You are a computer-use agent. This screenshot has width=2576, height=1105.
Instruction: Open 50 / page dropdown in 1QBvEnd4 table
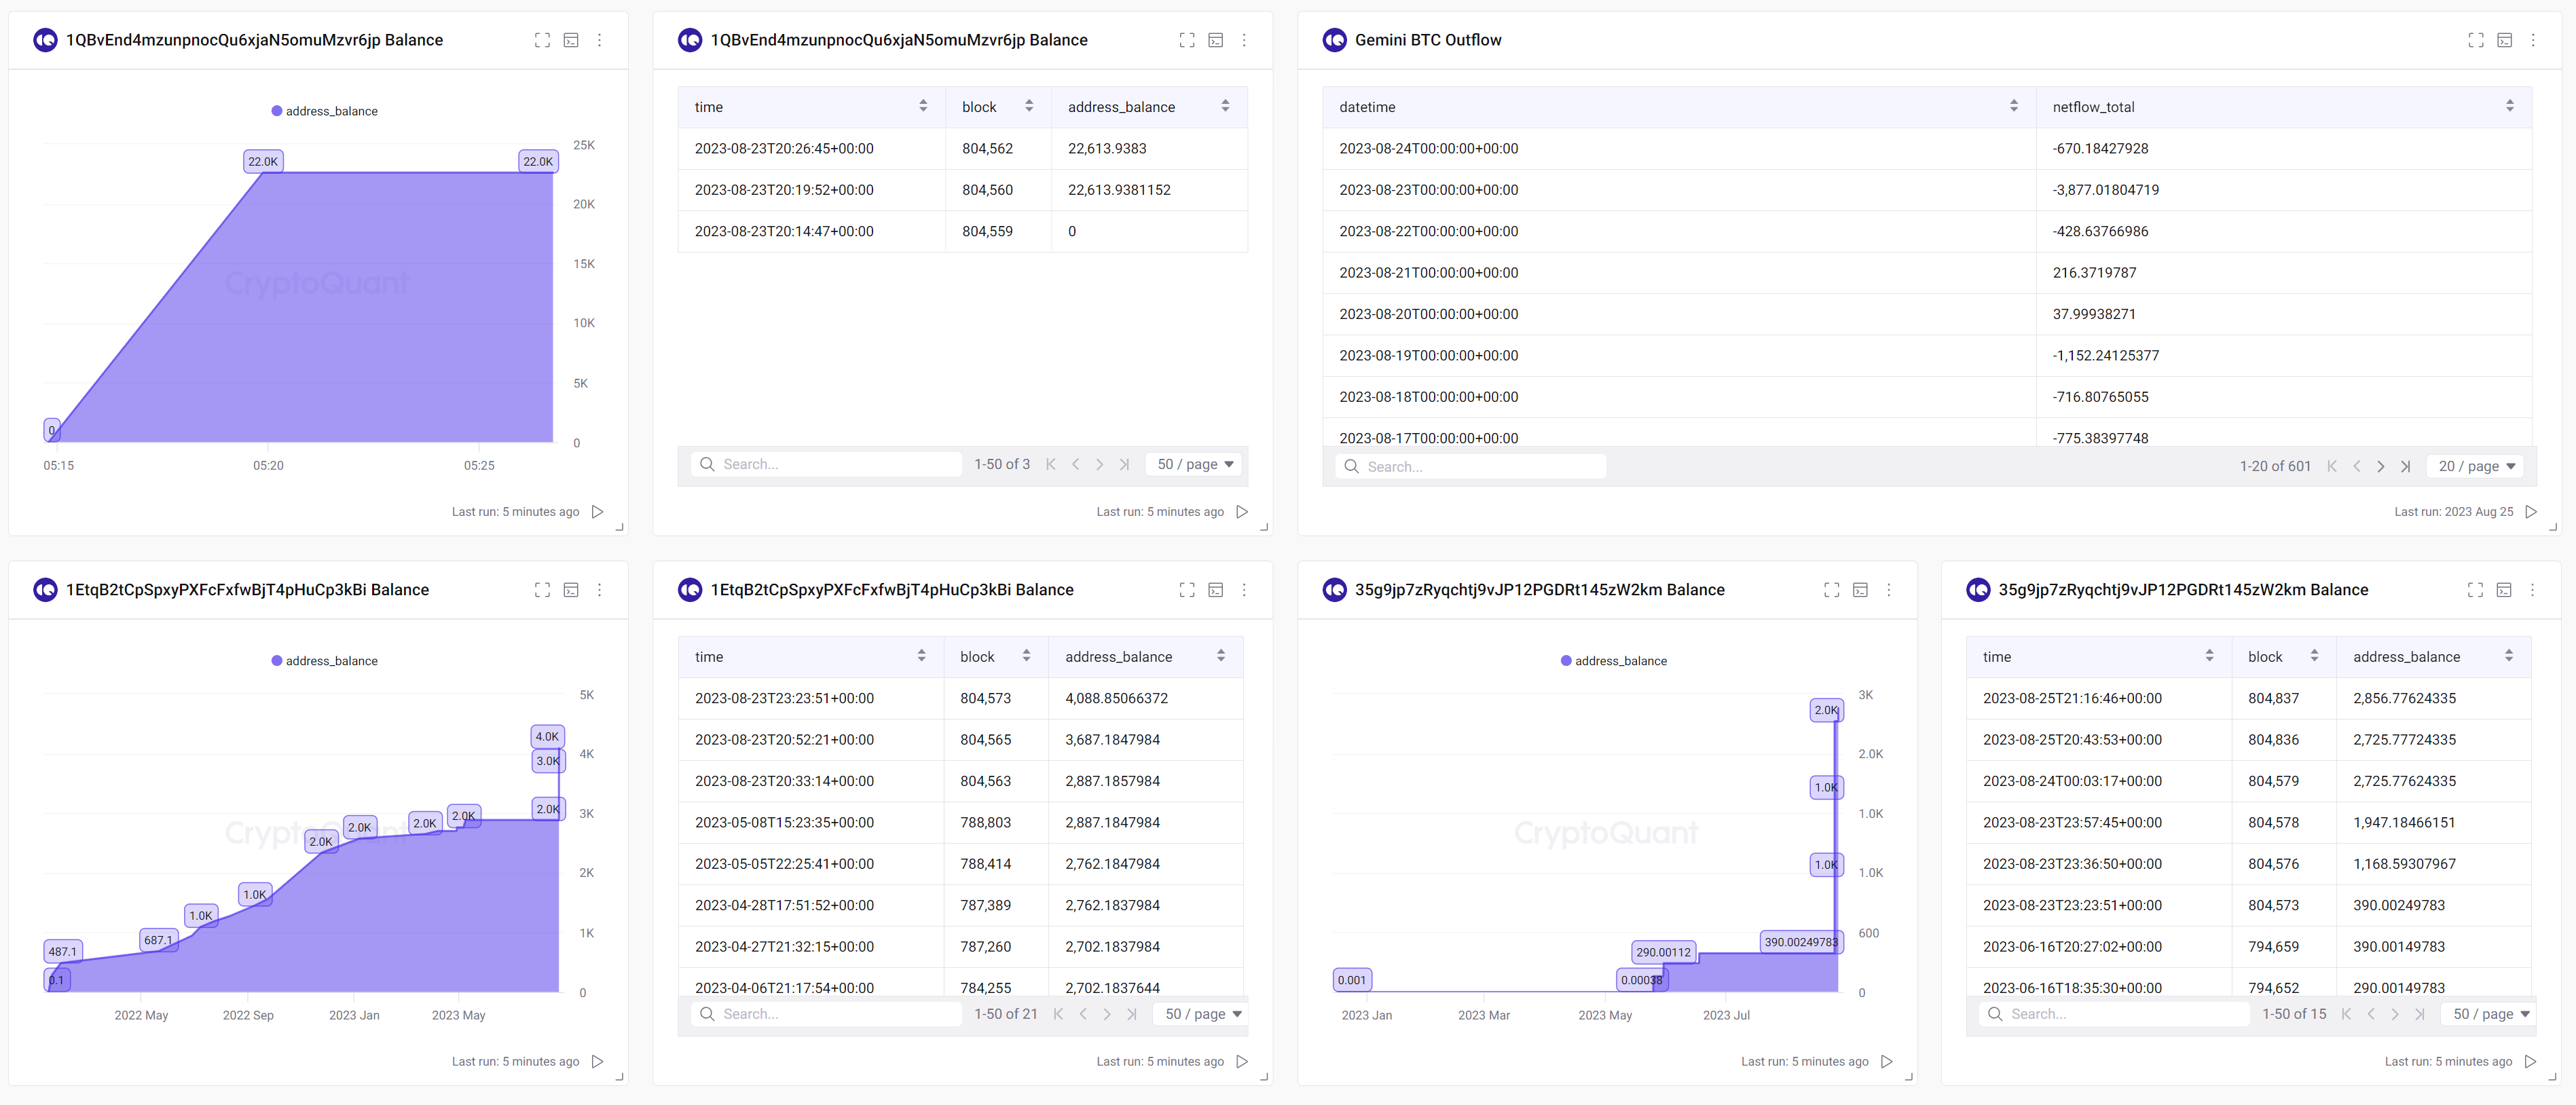pyautogui.click(x=1195, y=464)
